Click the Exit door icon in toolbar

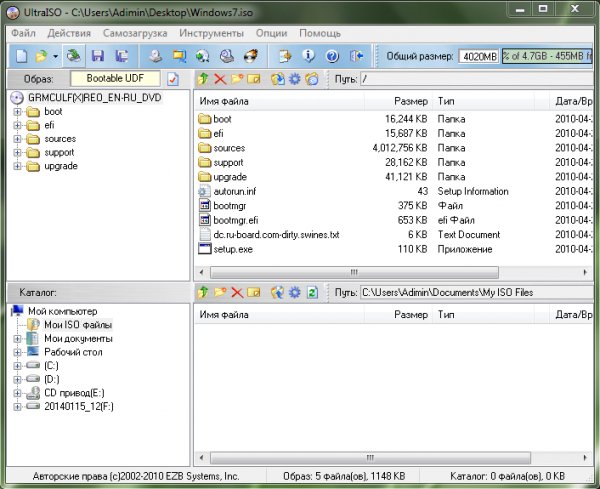356,56
